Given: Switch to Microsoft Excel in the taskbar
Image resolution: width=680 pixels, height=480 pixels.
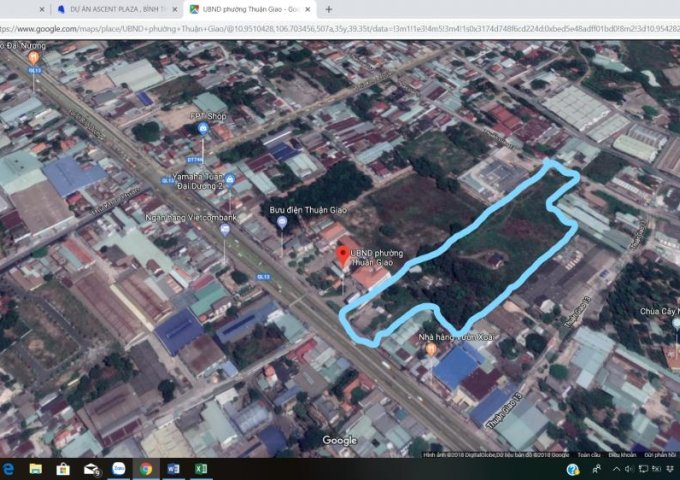Looking at the screenshot, I should click(x=201, y=469).
